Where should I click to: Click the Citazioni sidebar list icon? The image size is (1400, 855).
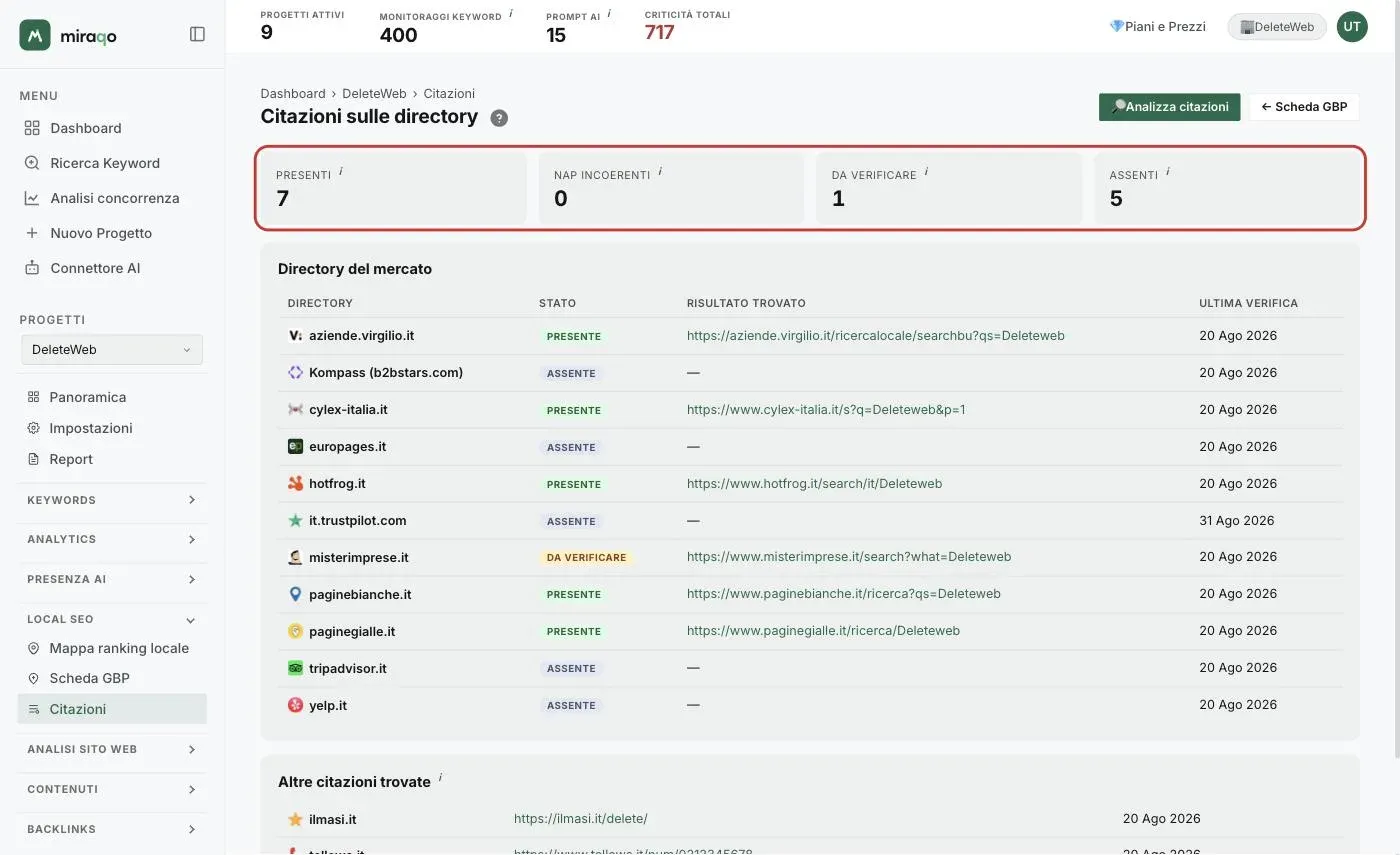tap(33, 709)
